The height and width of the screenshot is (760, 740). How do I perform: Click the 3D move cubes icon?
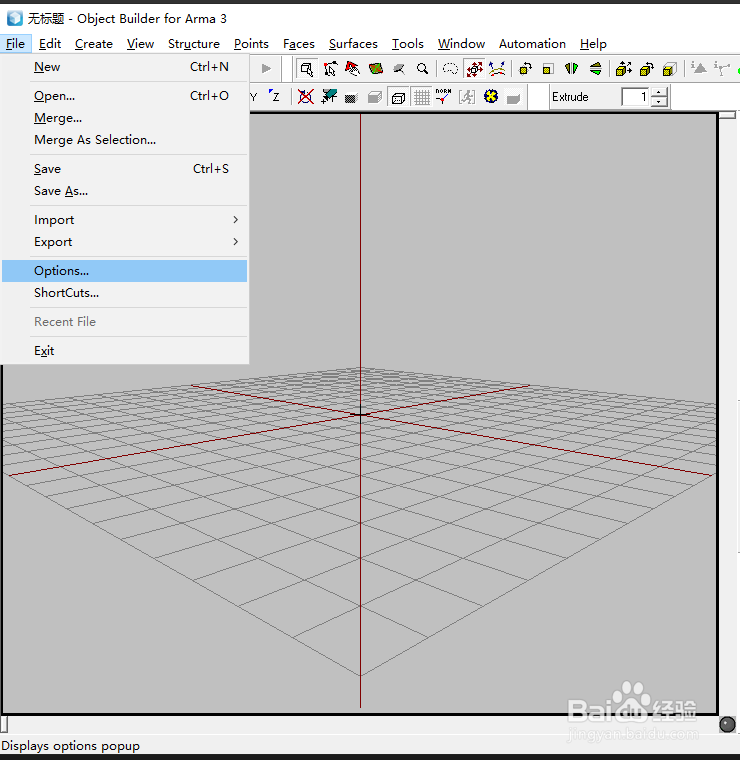click(x=623, y=69)
